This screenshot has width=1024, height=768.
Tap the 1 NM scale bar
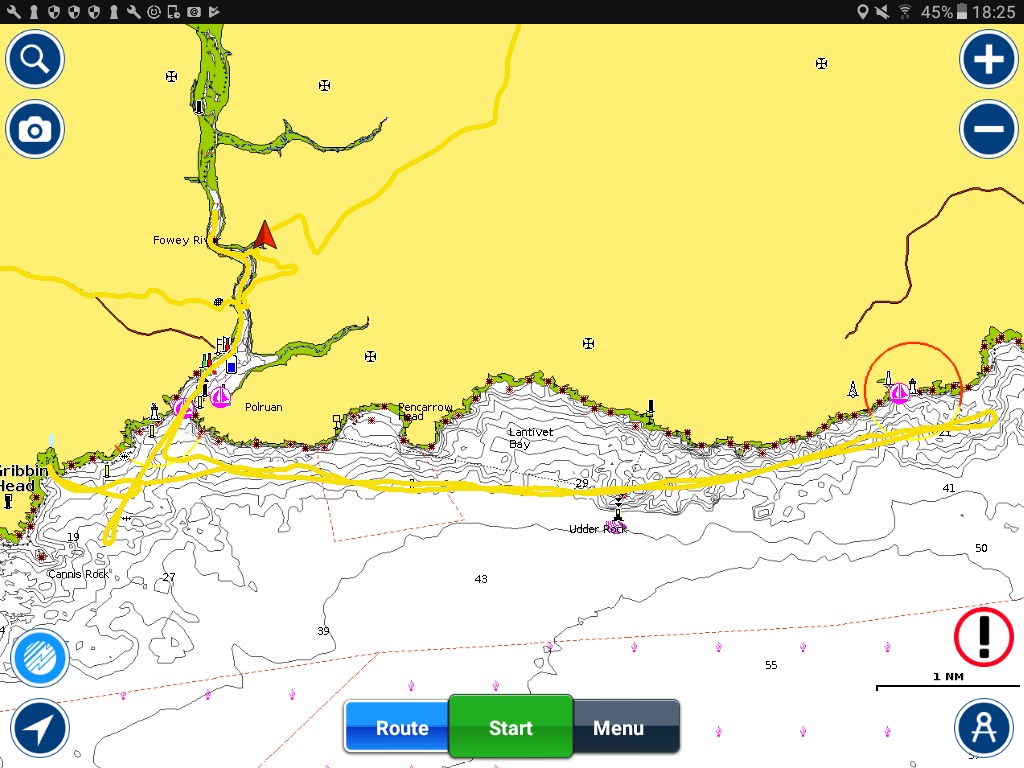[x=948, y=685]
